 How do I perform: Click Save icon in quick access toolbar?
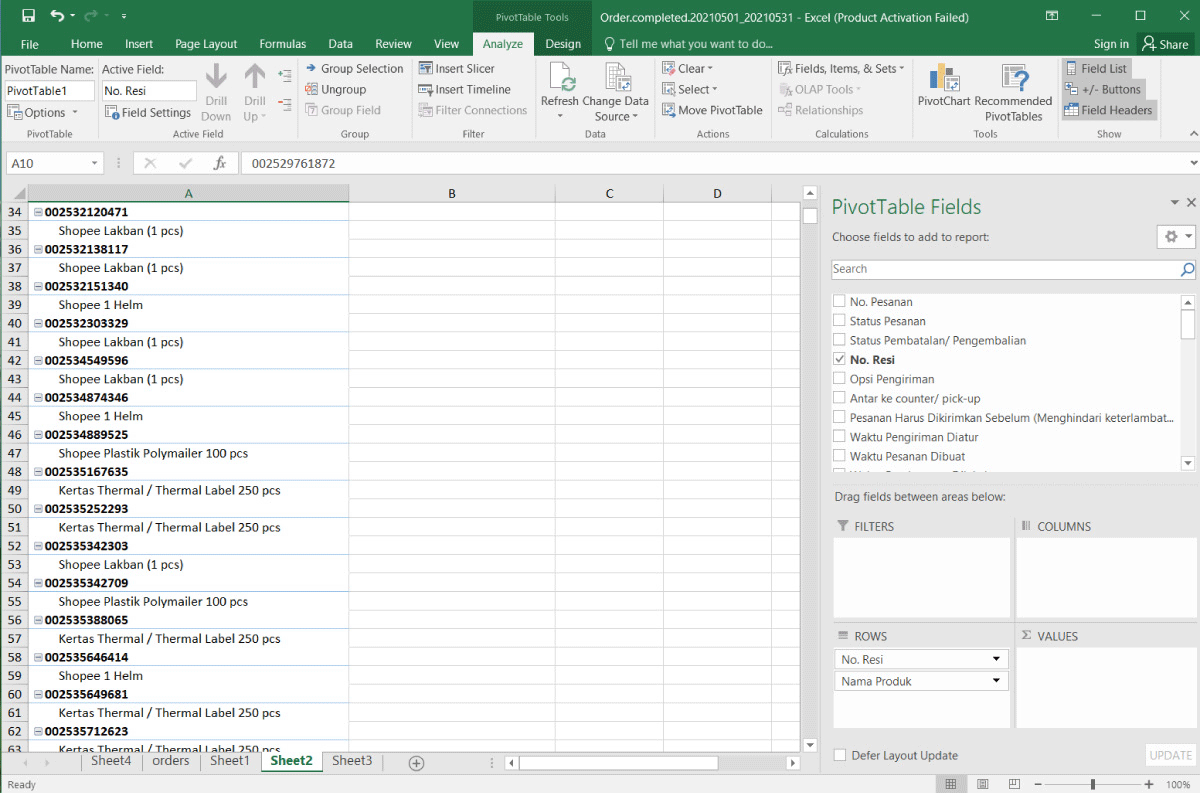[x=28, y=16]
